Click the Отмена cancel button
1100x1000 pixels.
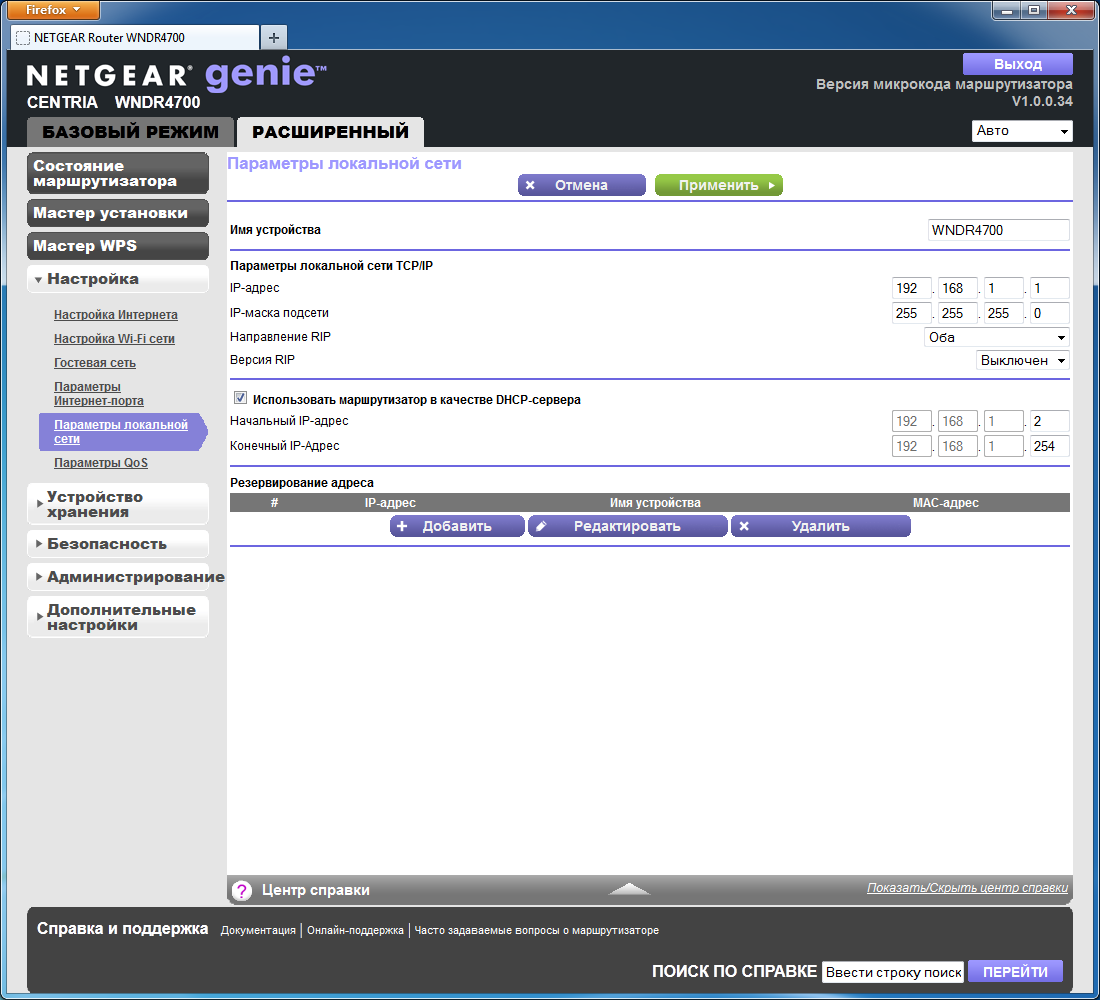pyautogui.click(x=582, y=185)
